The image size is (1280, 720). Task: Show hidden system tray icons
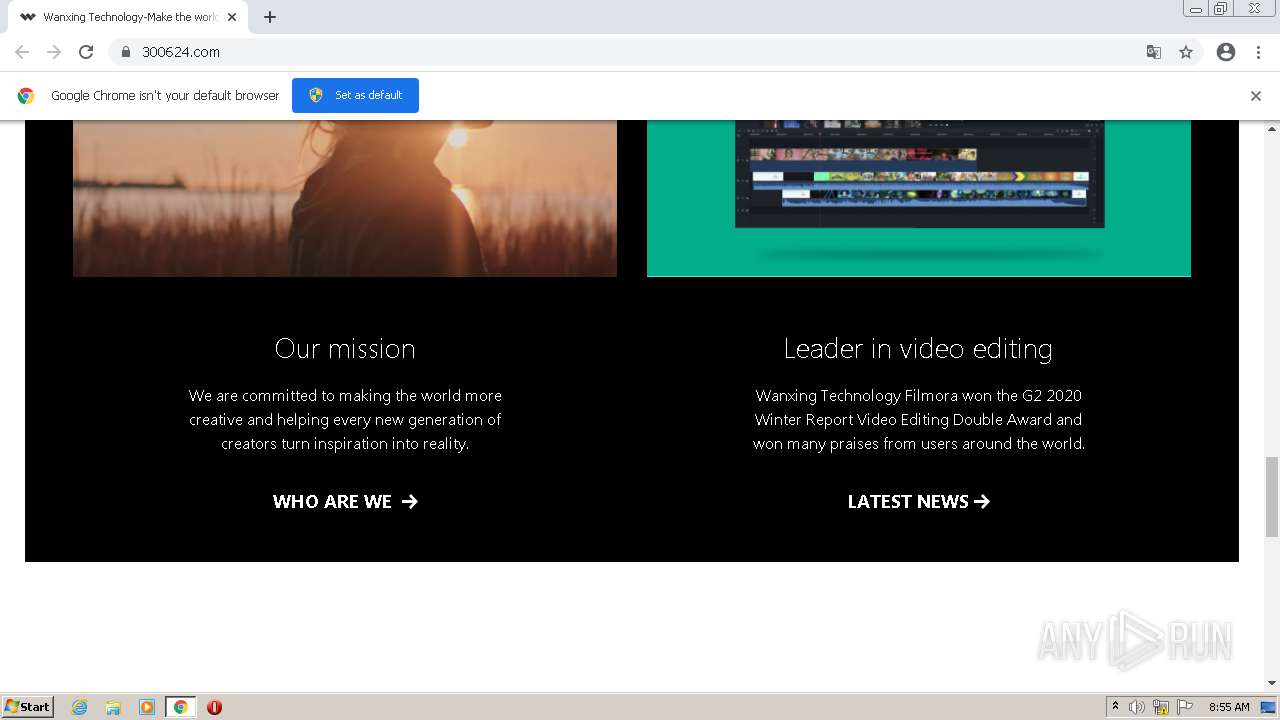tap(1115, 706)
